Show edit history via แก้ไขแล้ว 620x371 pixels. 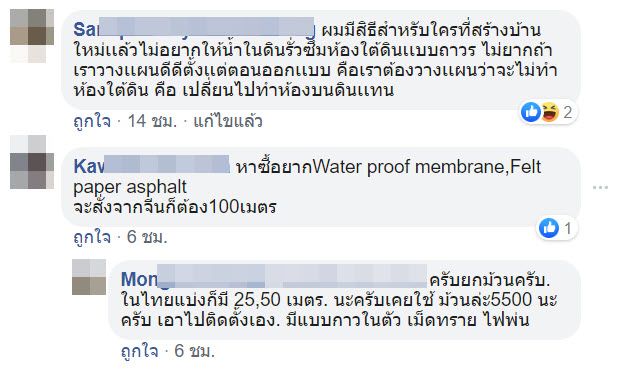(228, 121)
